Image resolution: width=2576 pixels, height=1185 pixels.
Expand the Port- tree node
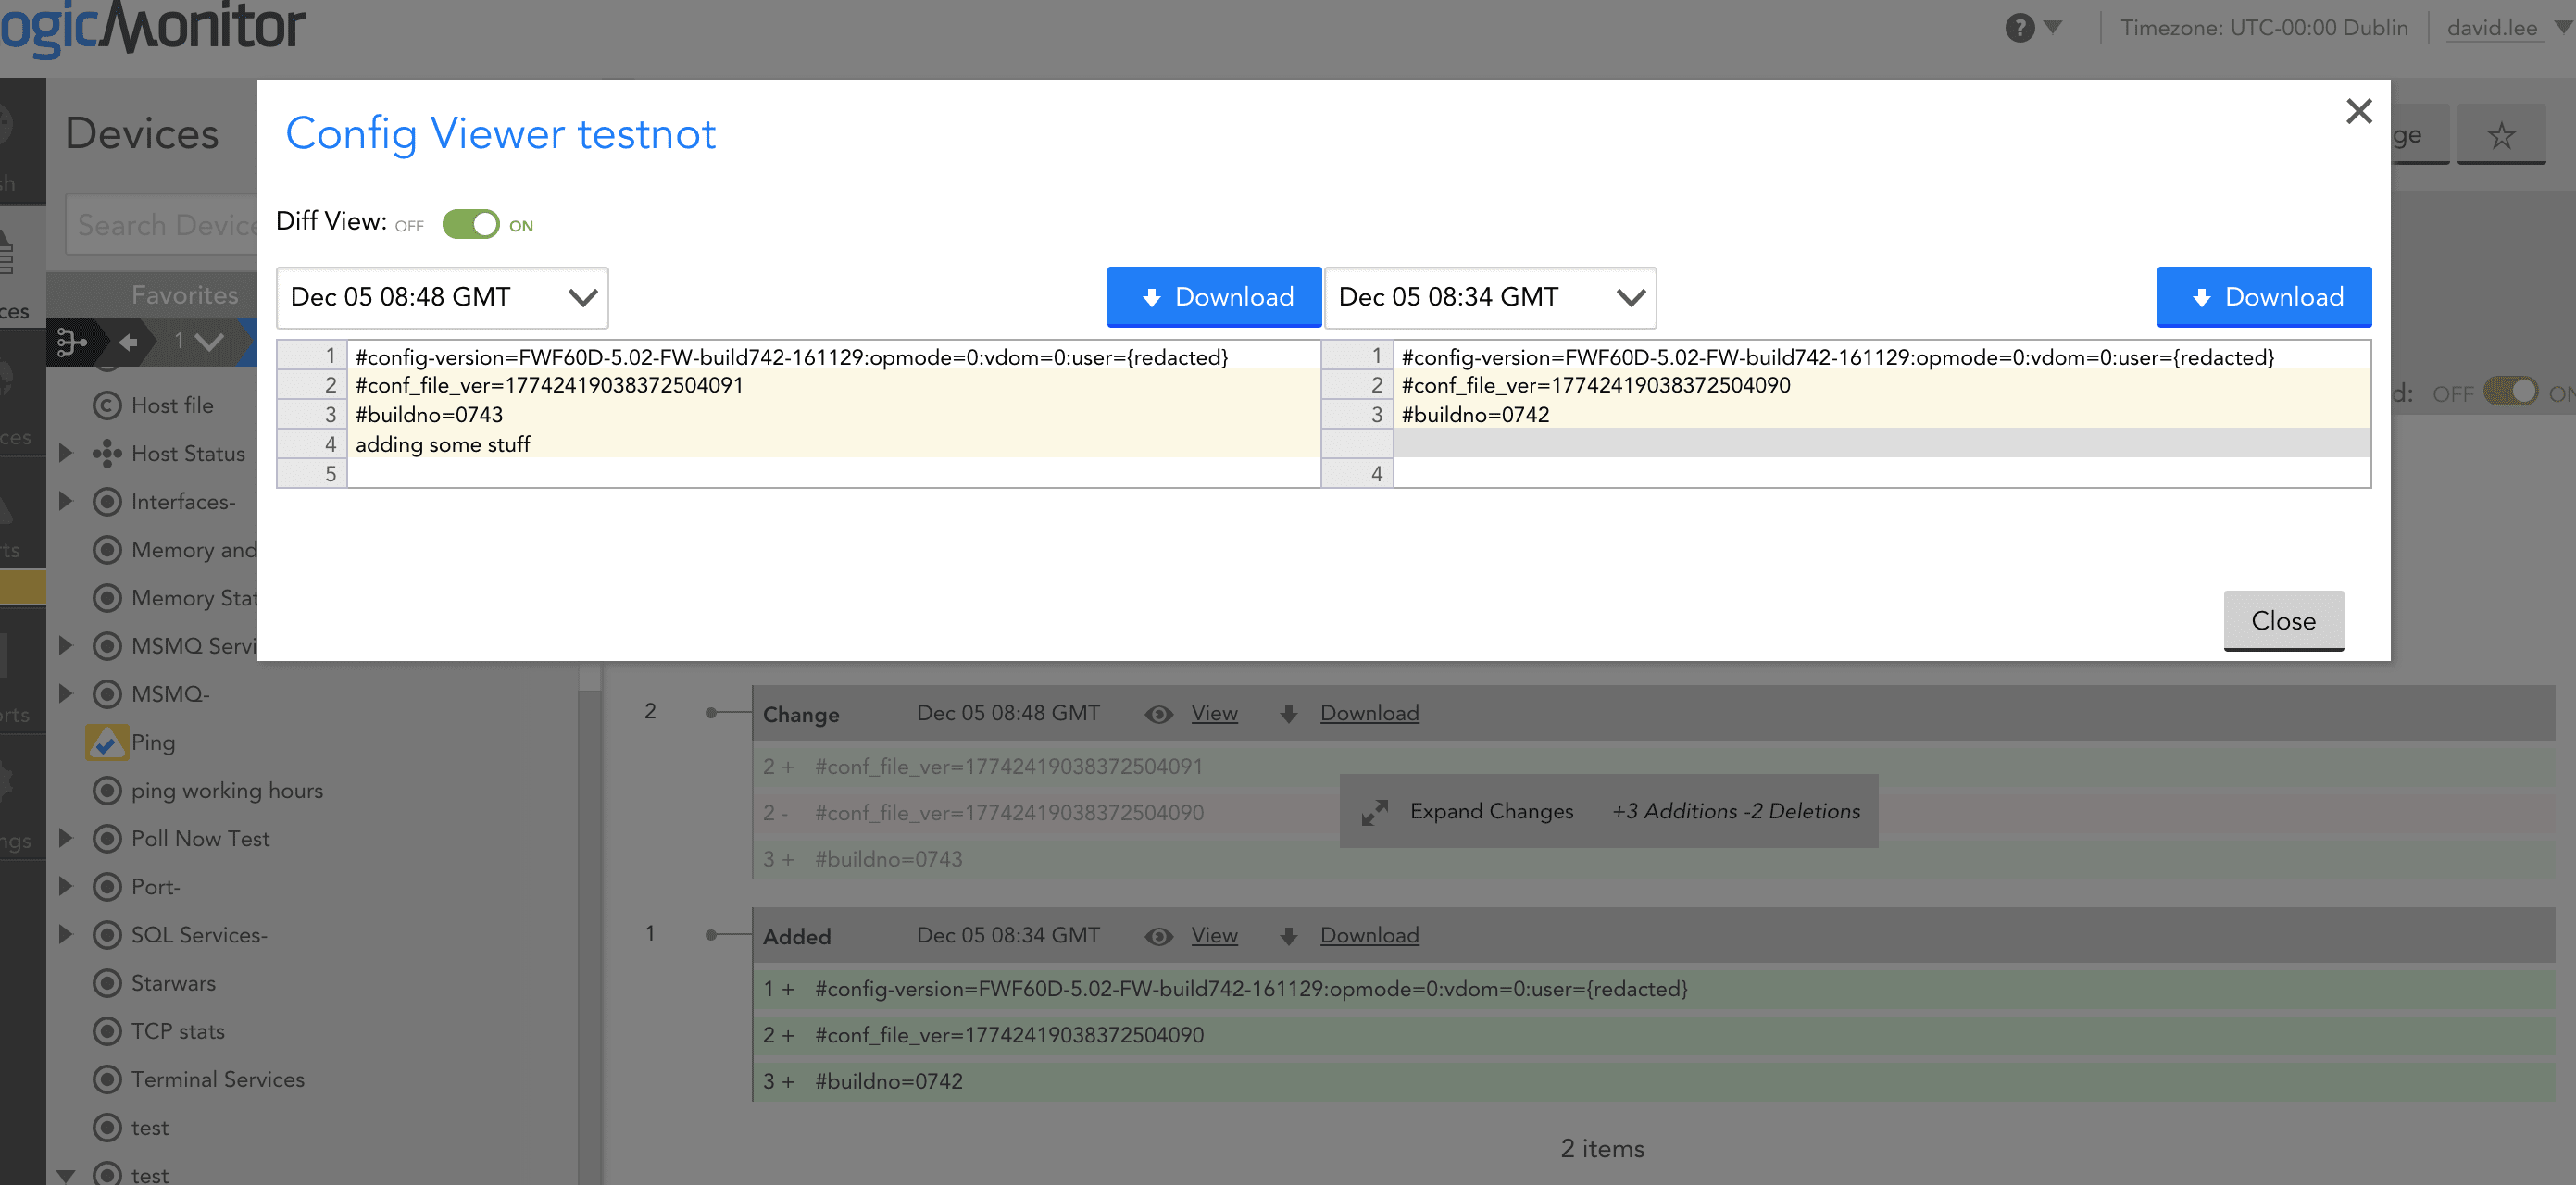(x=66, y=886)
